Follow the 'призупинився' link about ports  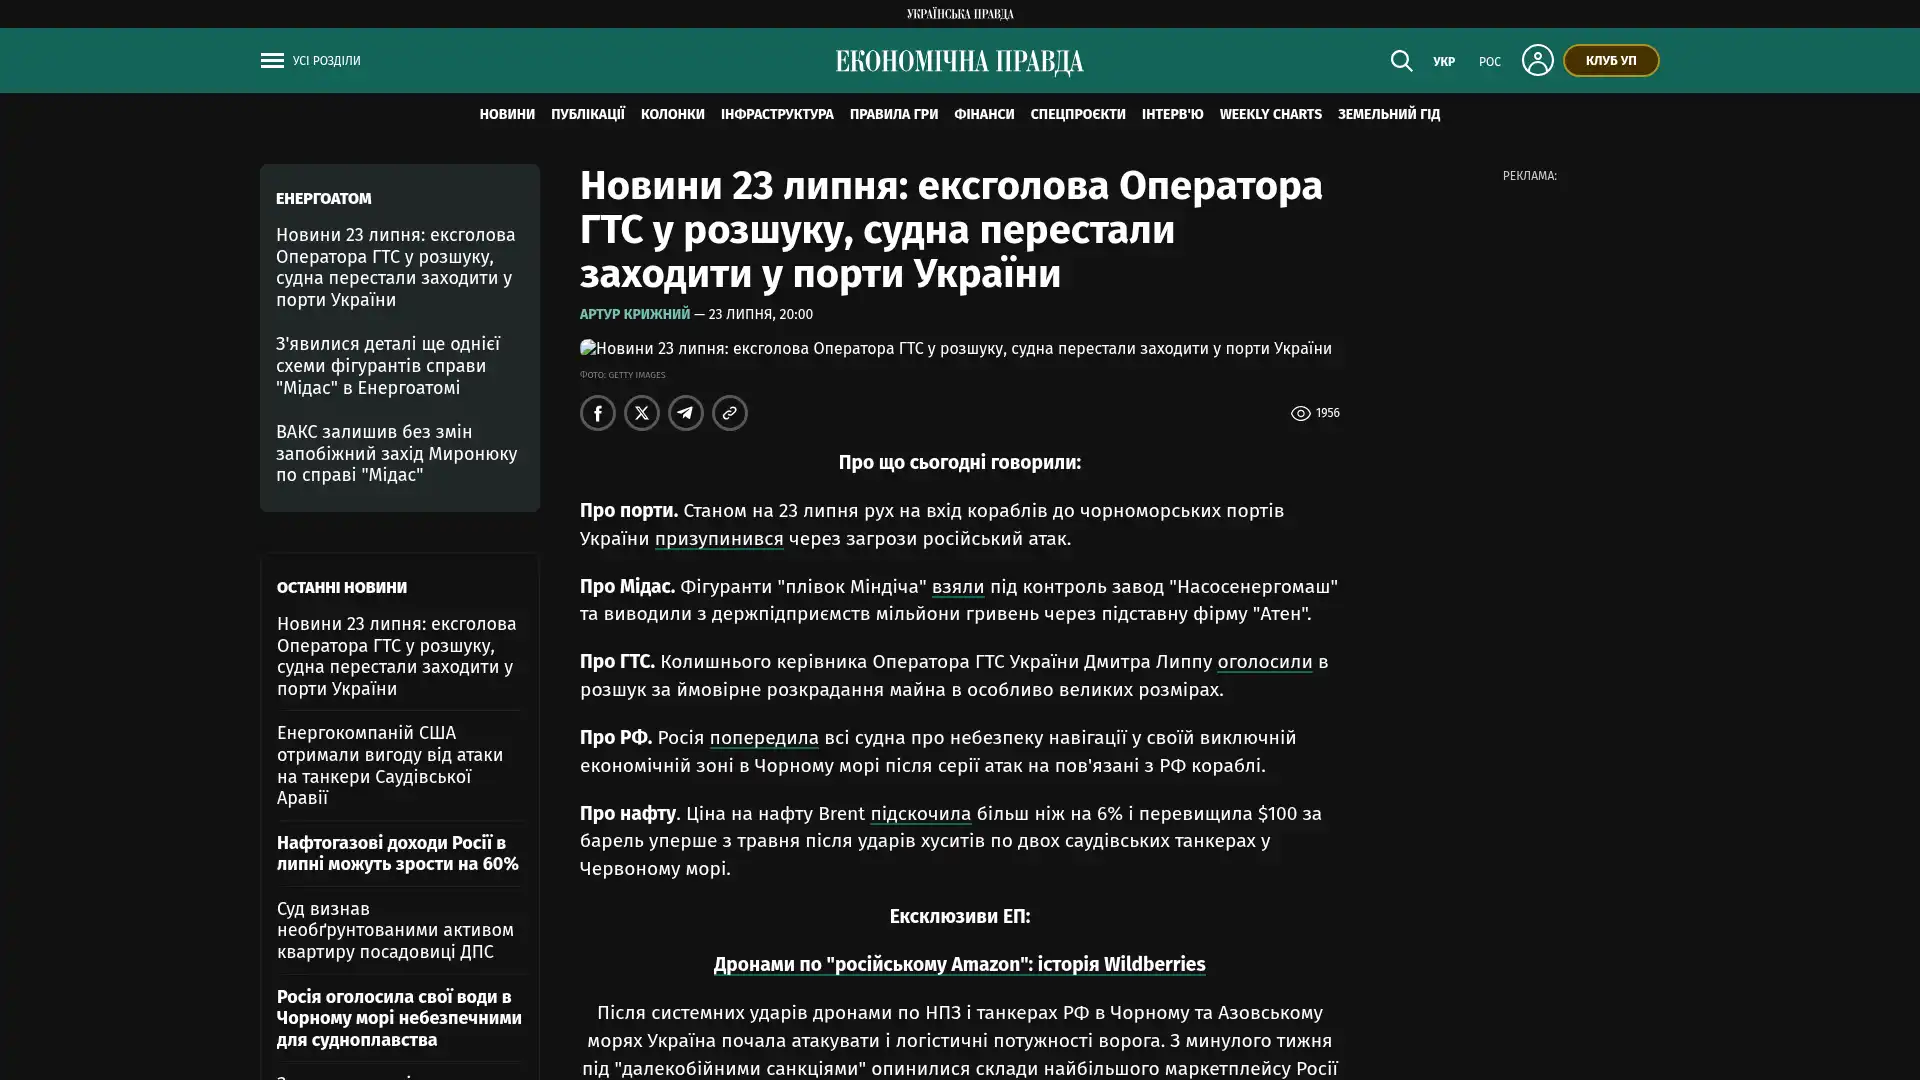719,539
